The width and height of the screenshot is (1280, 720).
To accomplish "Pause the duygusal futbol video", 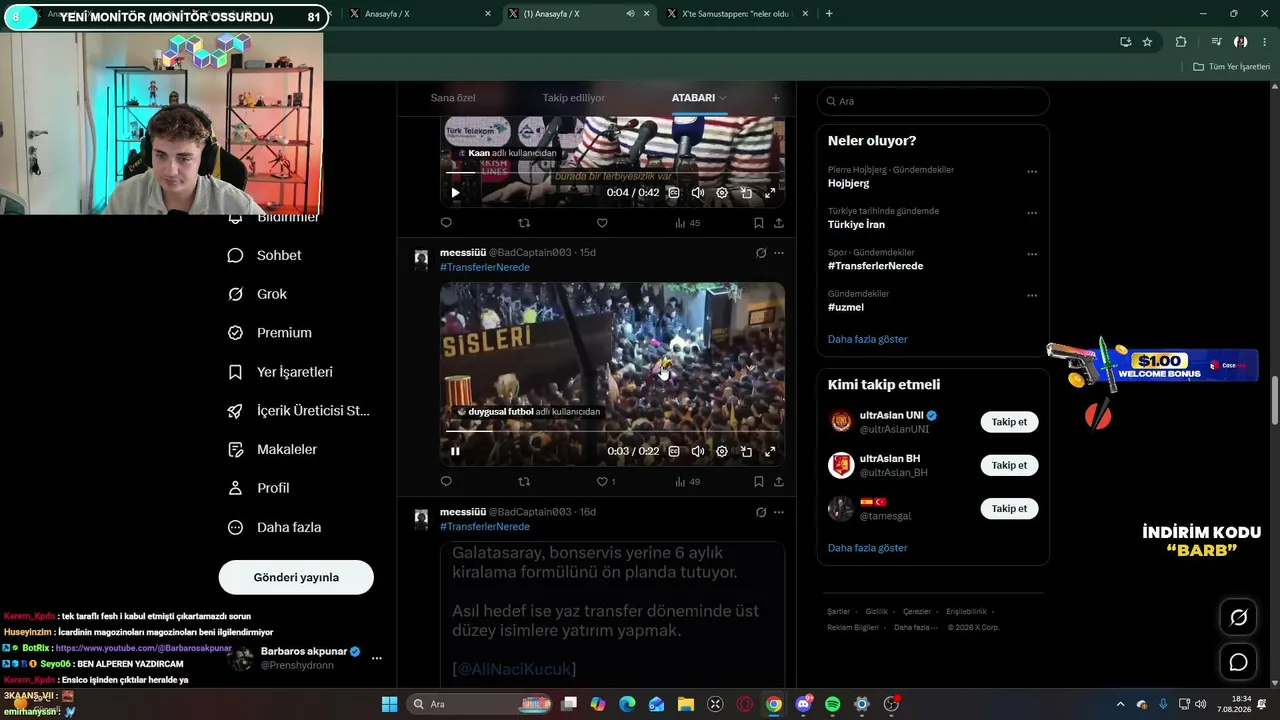I will tap(455, 451).
